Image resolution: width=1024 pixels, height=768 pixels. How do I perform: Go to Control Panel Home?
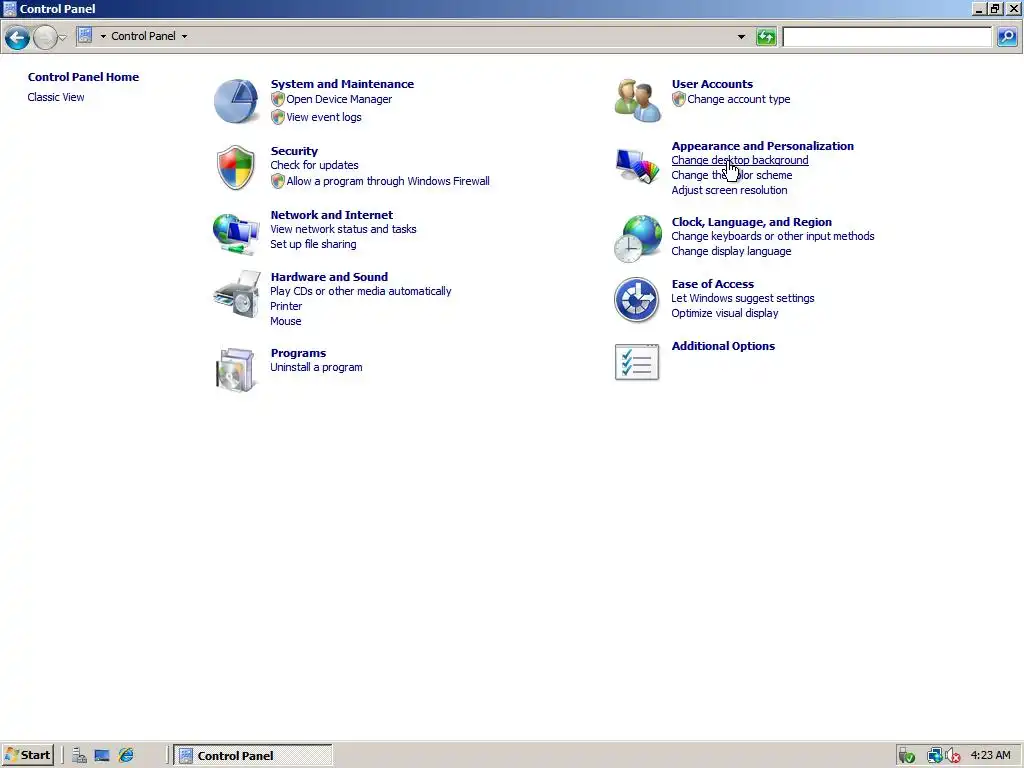click(x=83, y=76)
